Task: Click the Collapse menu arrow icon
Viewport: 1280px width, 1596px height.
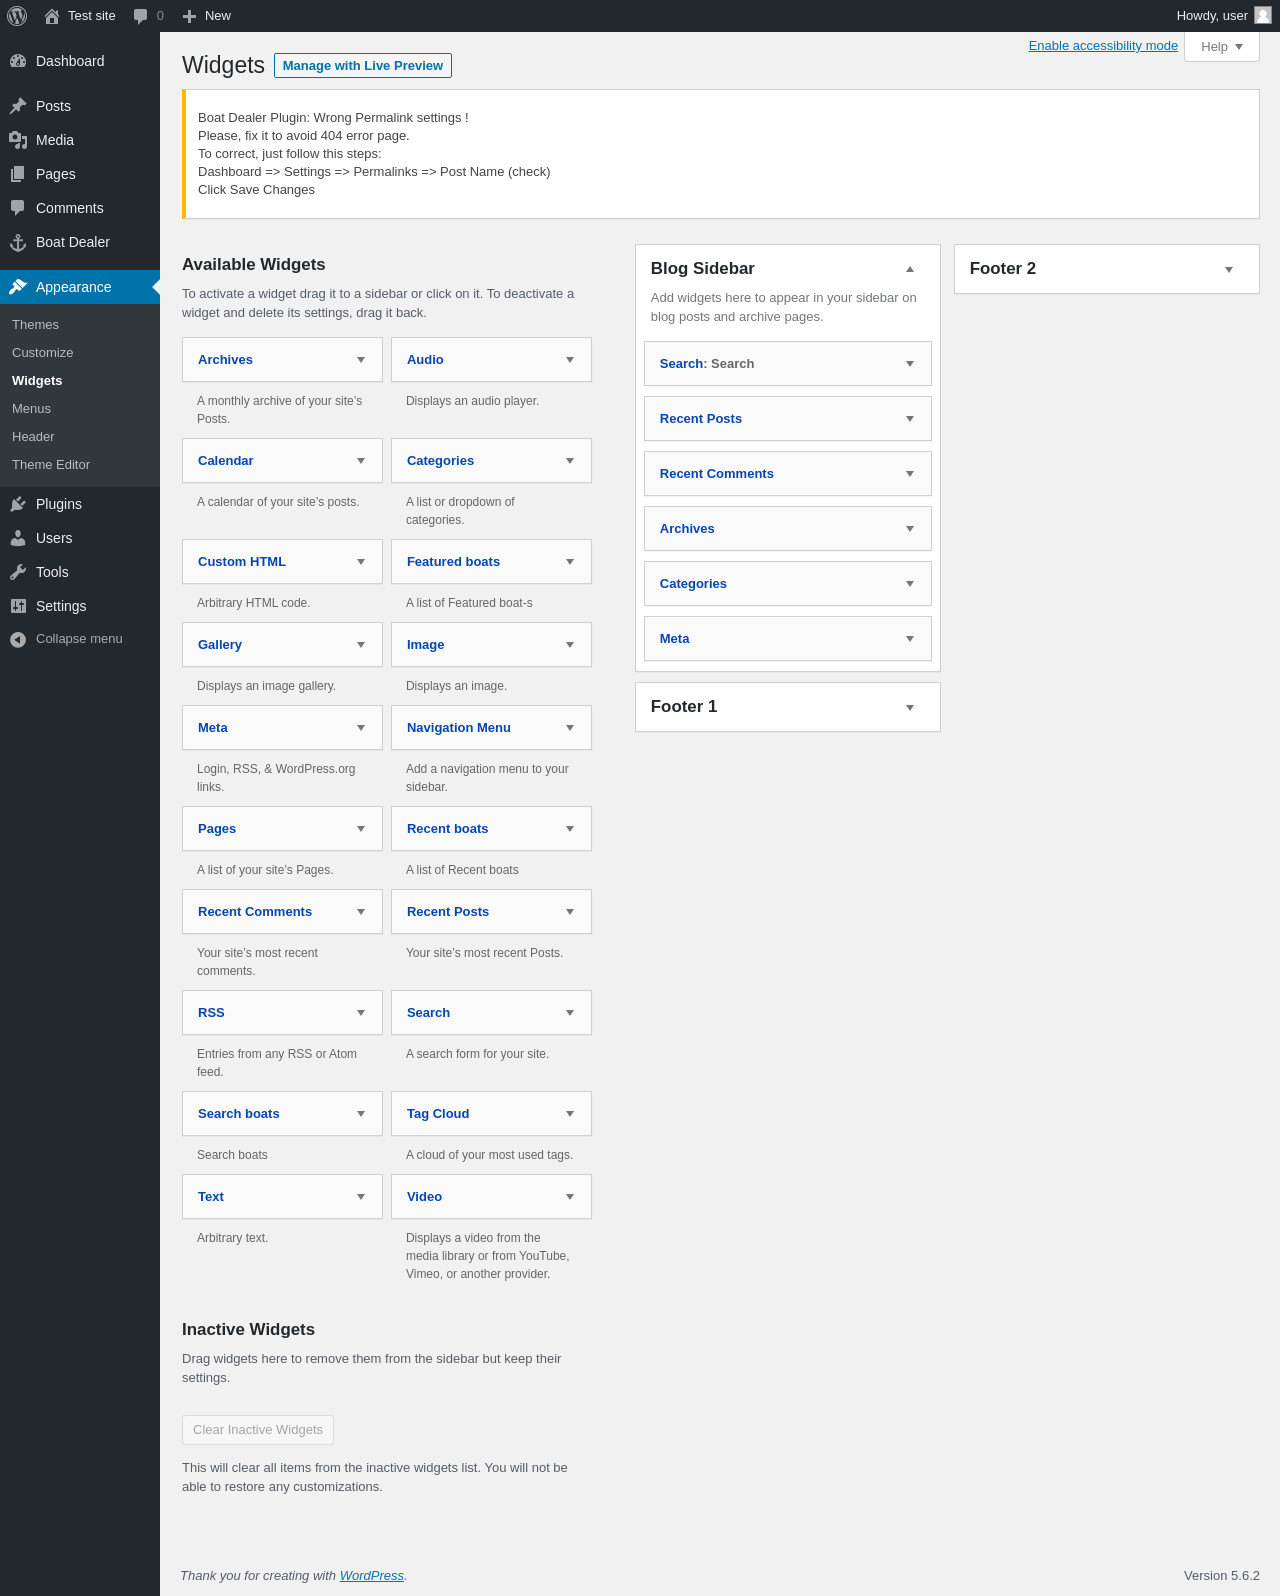Action: click(18, 640)
